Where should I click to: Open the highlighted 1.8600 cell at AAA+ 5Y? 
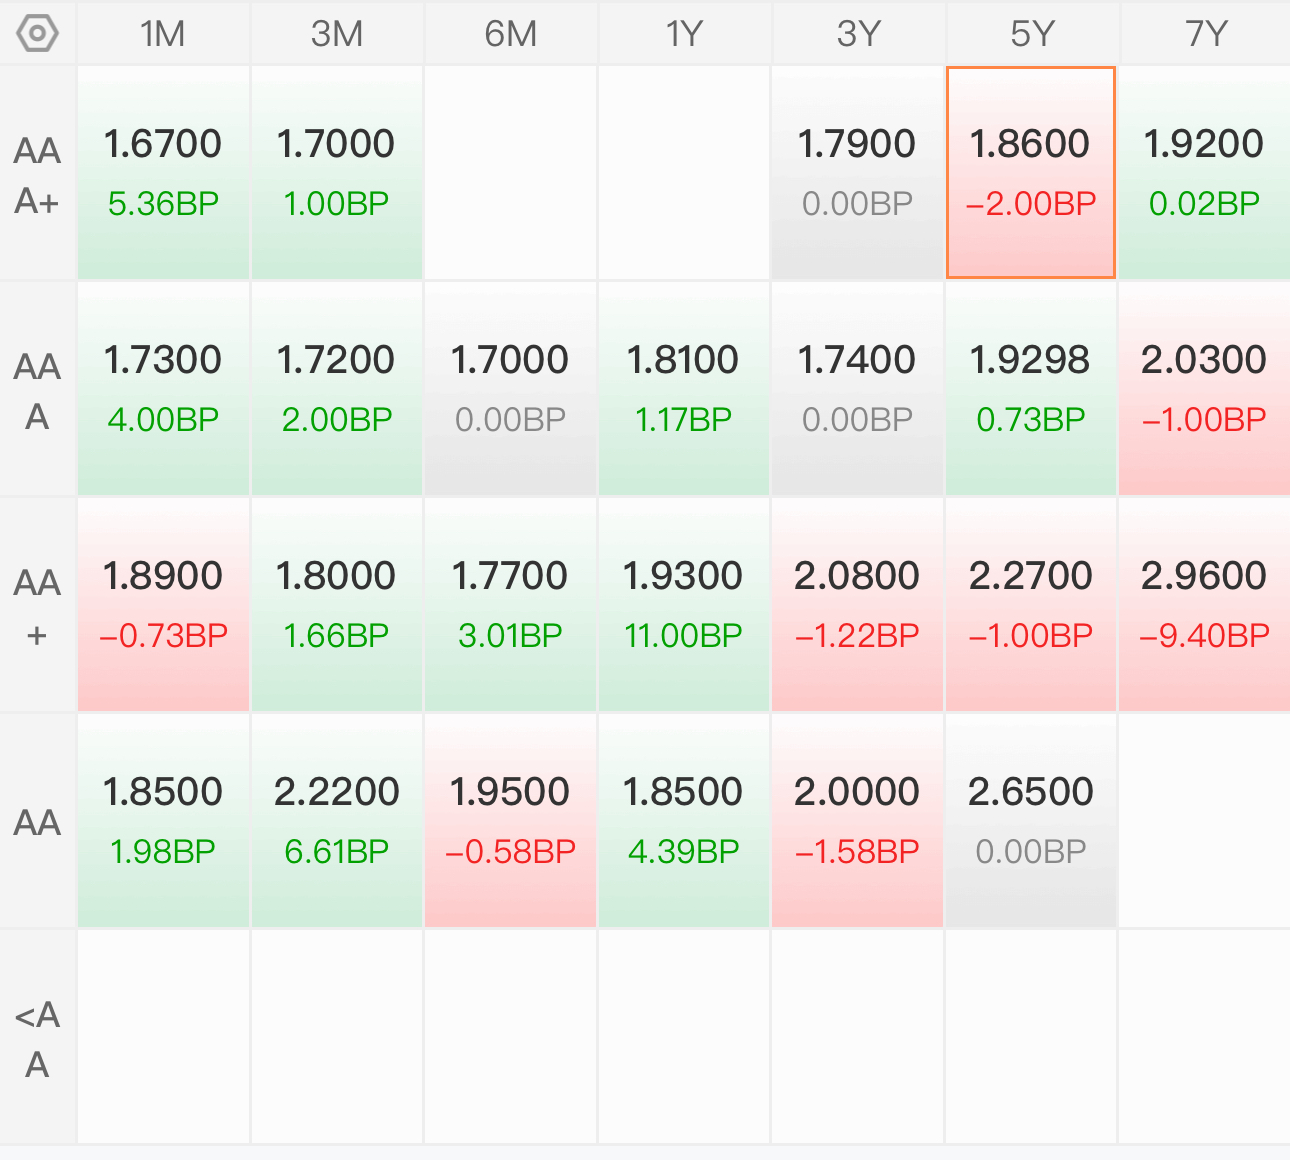click(1031, 173)
